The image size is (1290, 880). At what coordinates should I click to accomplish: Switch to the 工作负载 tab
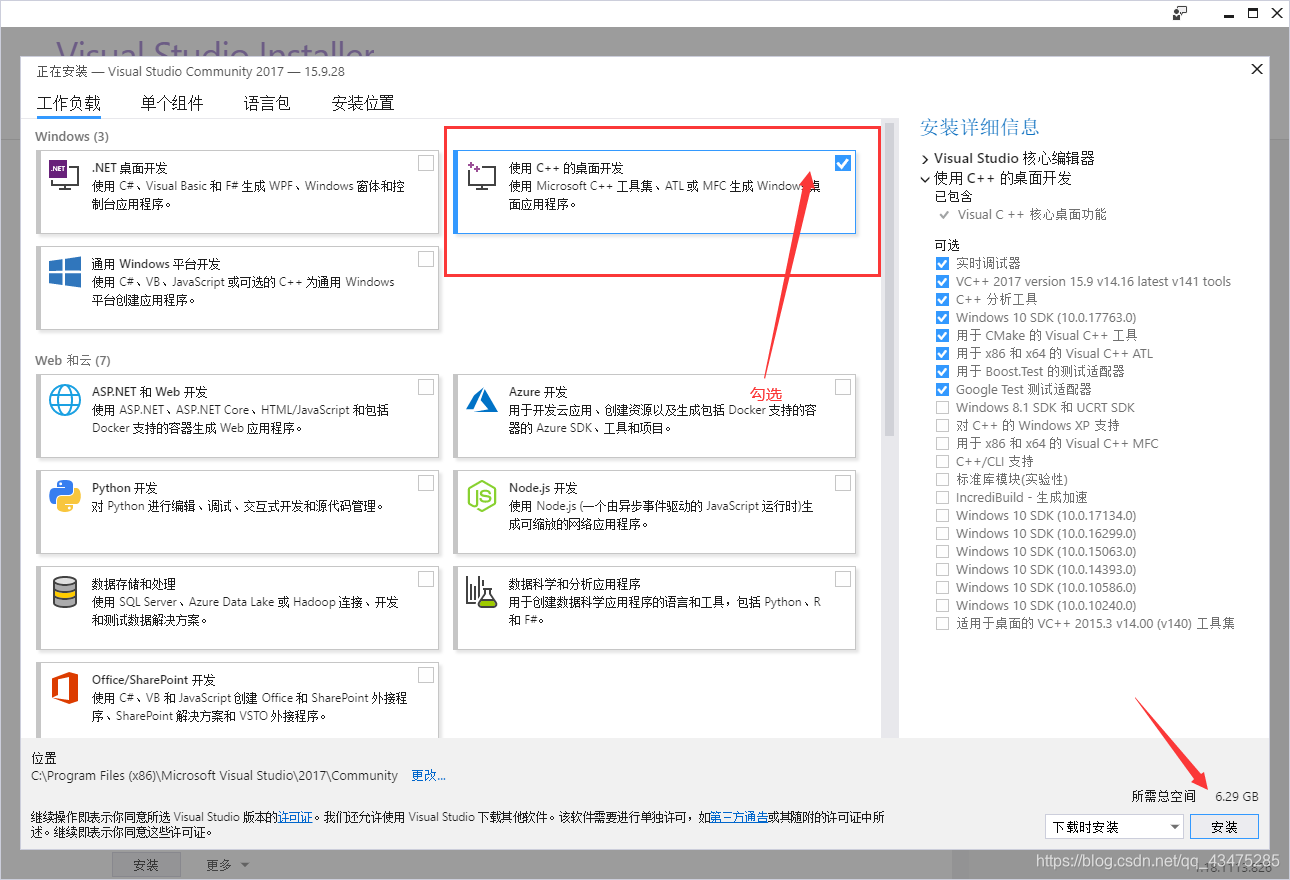click(x=69, y=103)
